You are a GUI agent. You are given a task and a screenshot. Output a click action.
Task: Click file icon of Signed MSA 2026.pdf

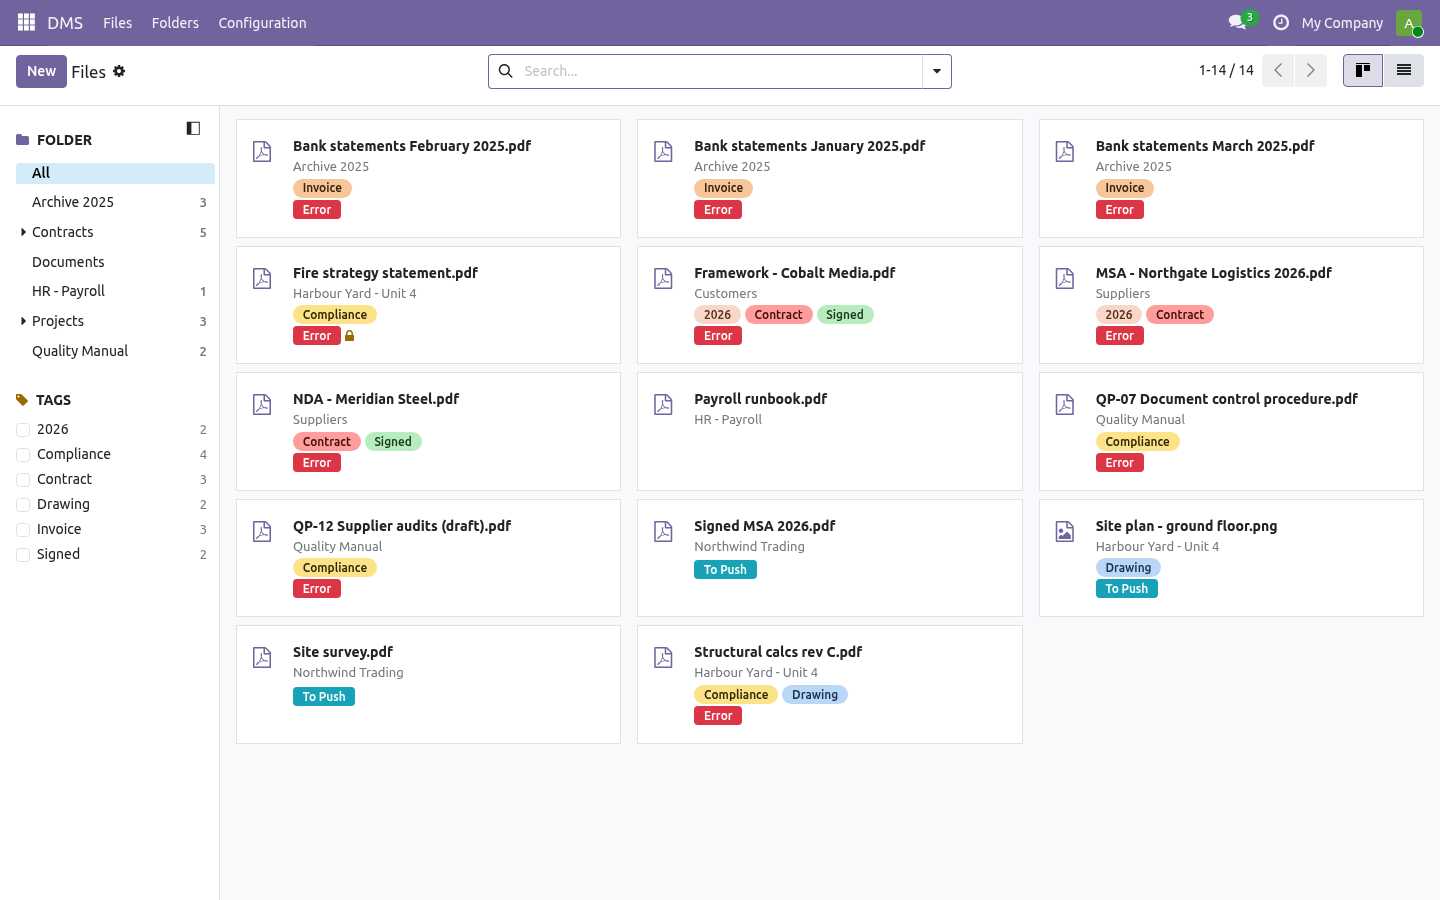tap(663, 531)
